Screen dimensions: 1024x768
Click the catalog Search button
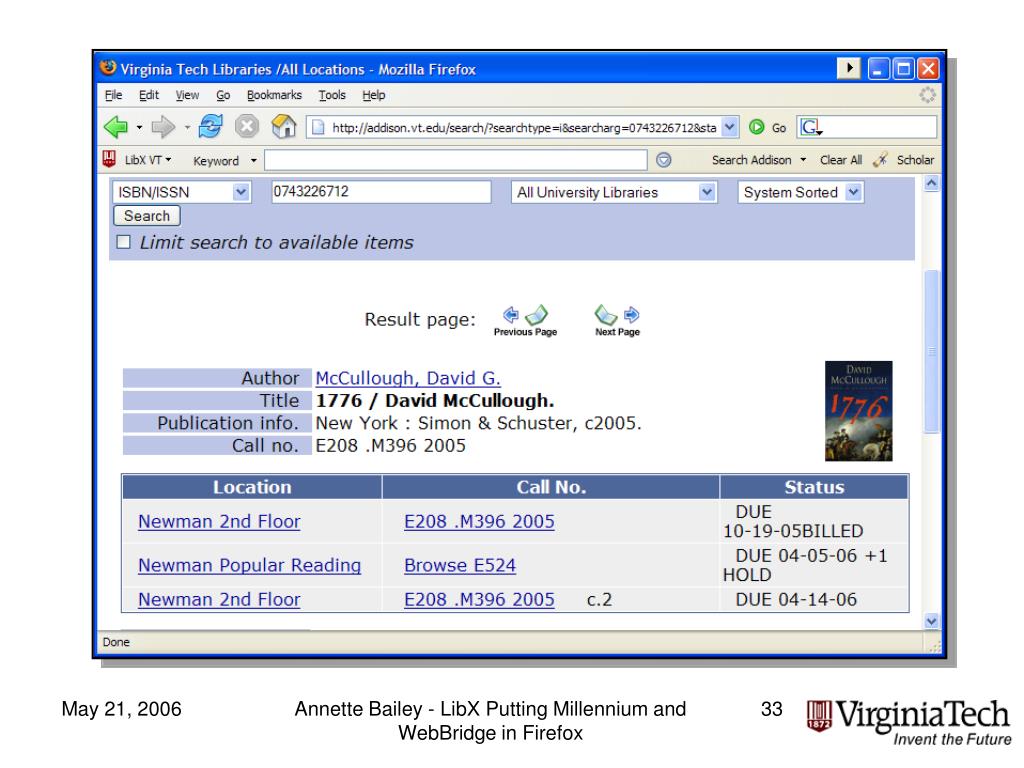147,216
